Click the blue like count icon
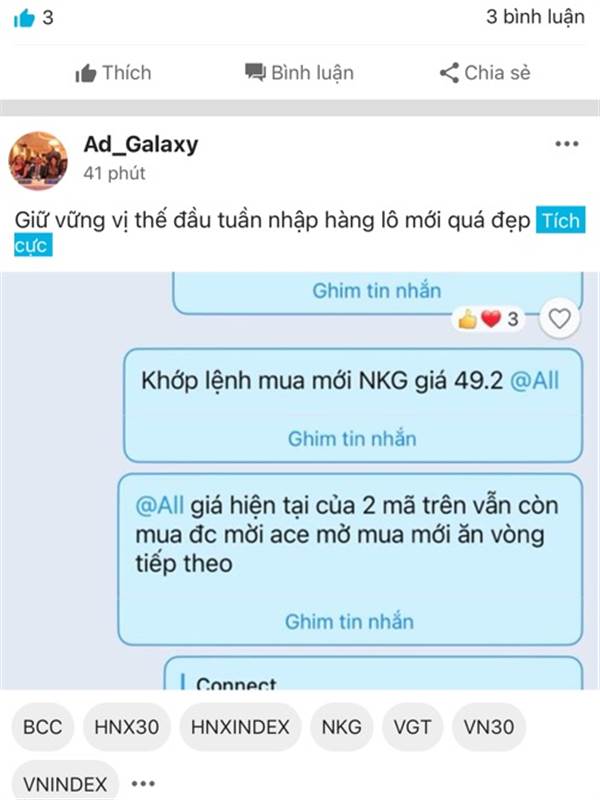The width and height of the screenshot is (600, 800). (24, 18)
